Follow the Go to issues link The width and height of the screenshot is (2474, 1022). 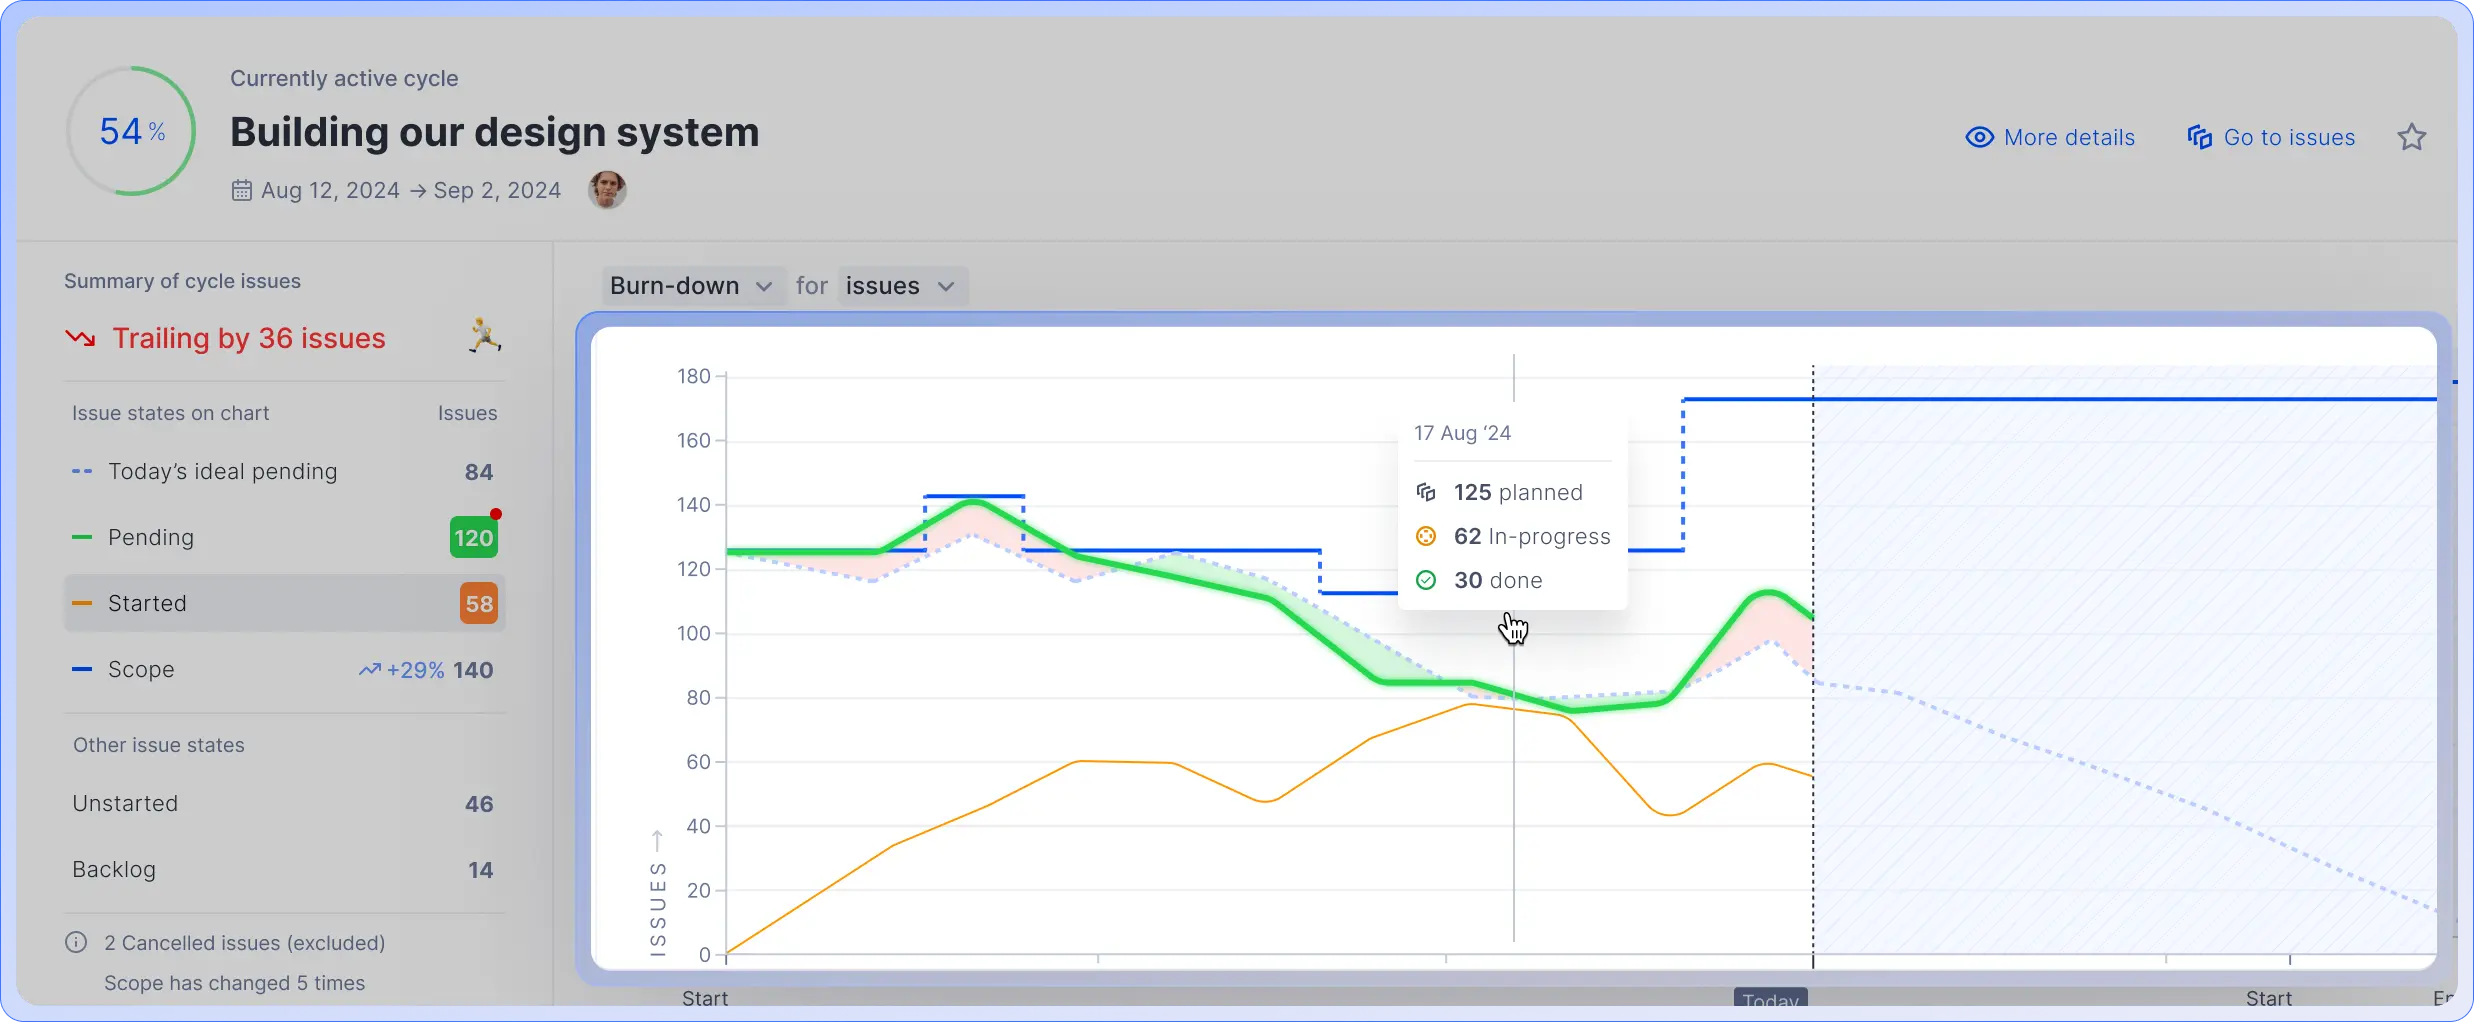(2288, 136)
